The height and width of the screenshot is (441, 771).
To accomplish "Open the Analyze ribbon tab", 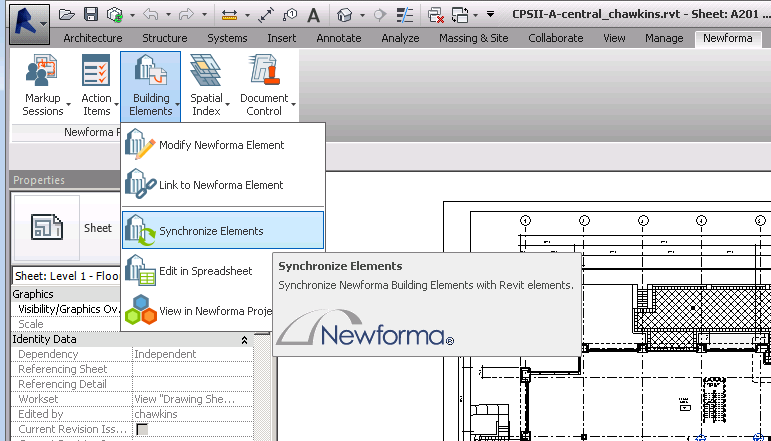I will 400,38.
